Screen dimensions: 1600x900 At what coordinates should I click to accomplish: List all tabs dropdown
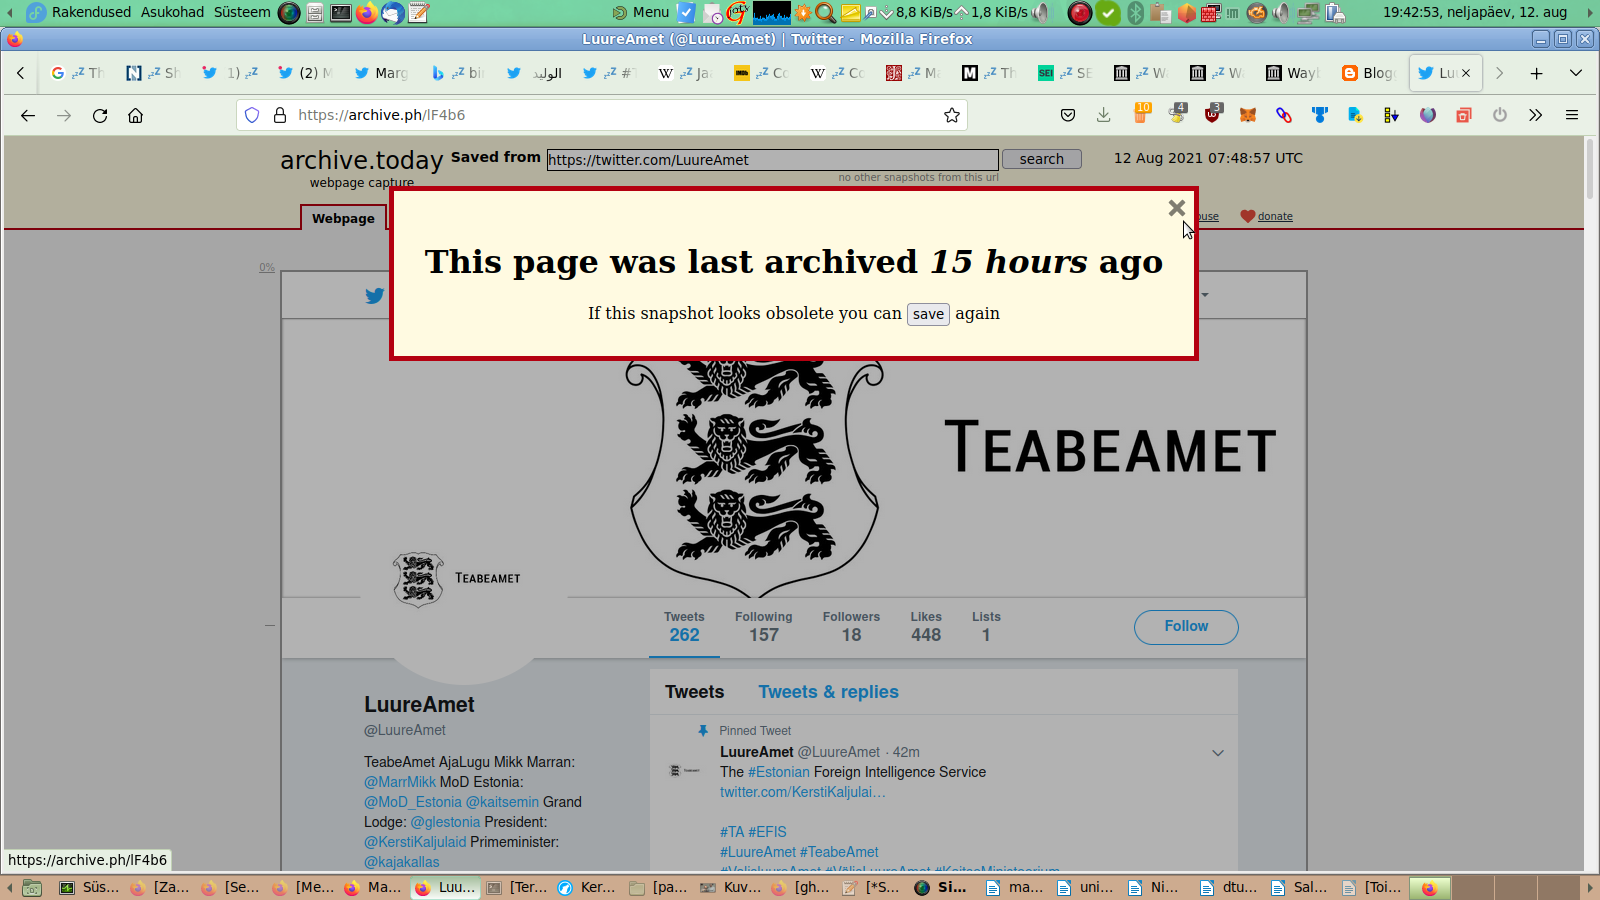(1576, 73)
